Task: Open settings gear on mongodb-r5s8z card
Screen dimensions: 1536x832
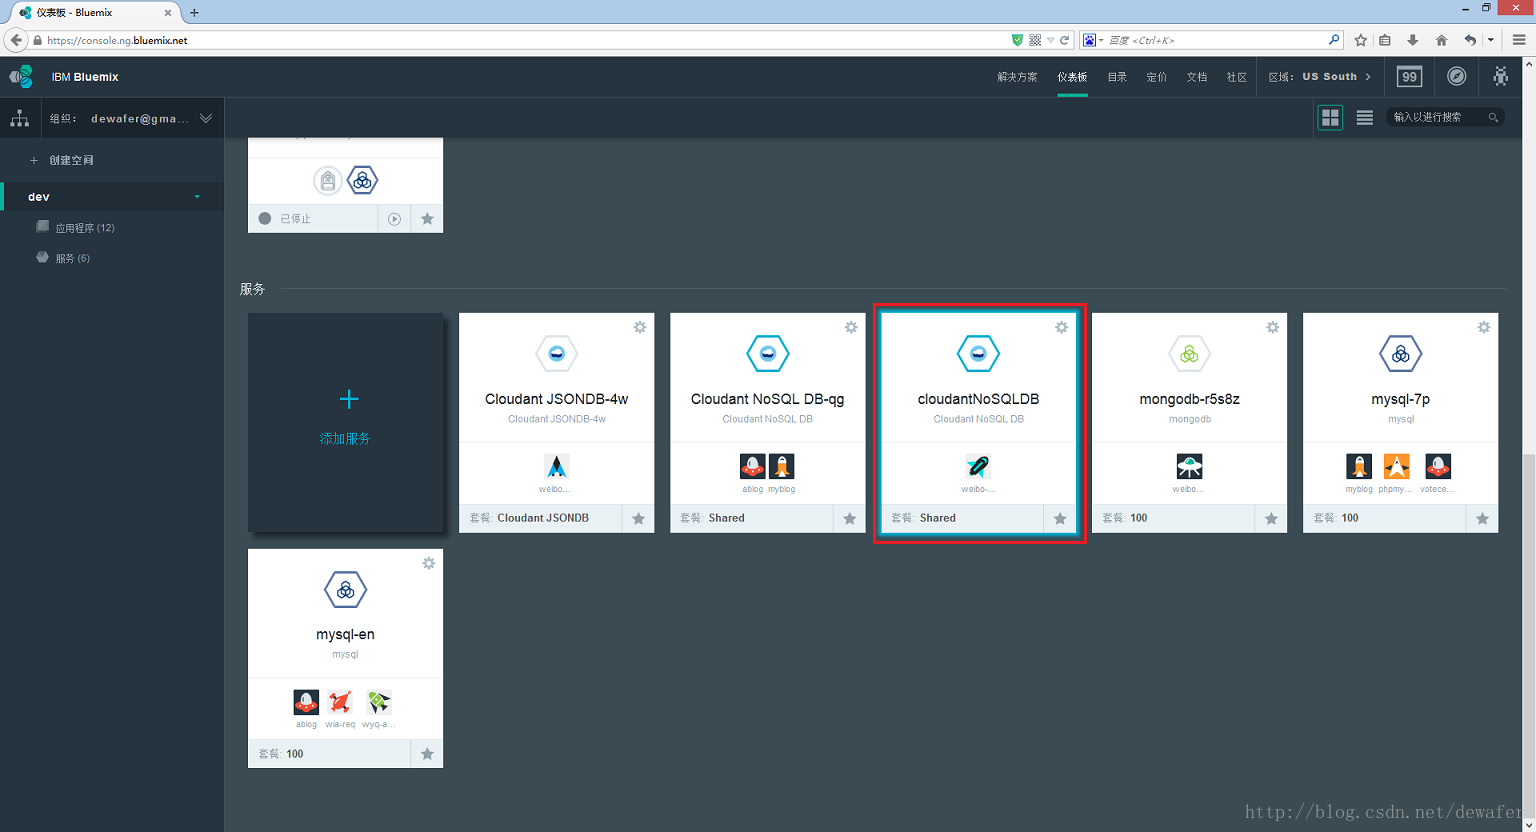Action: [x=1273, y=327]
